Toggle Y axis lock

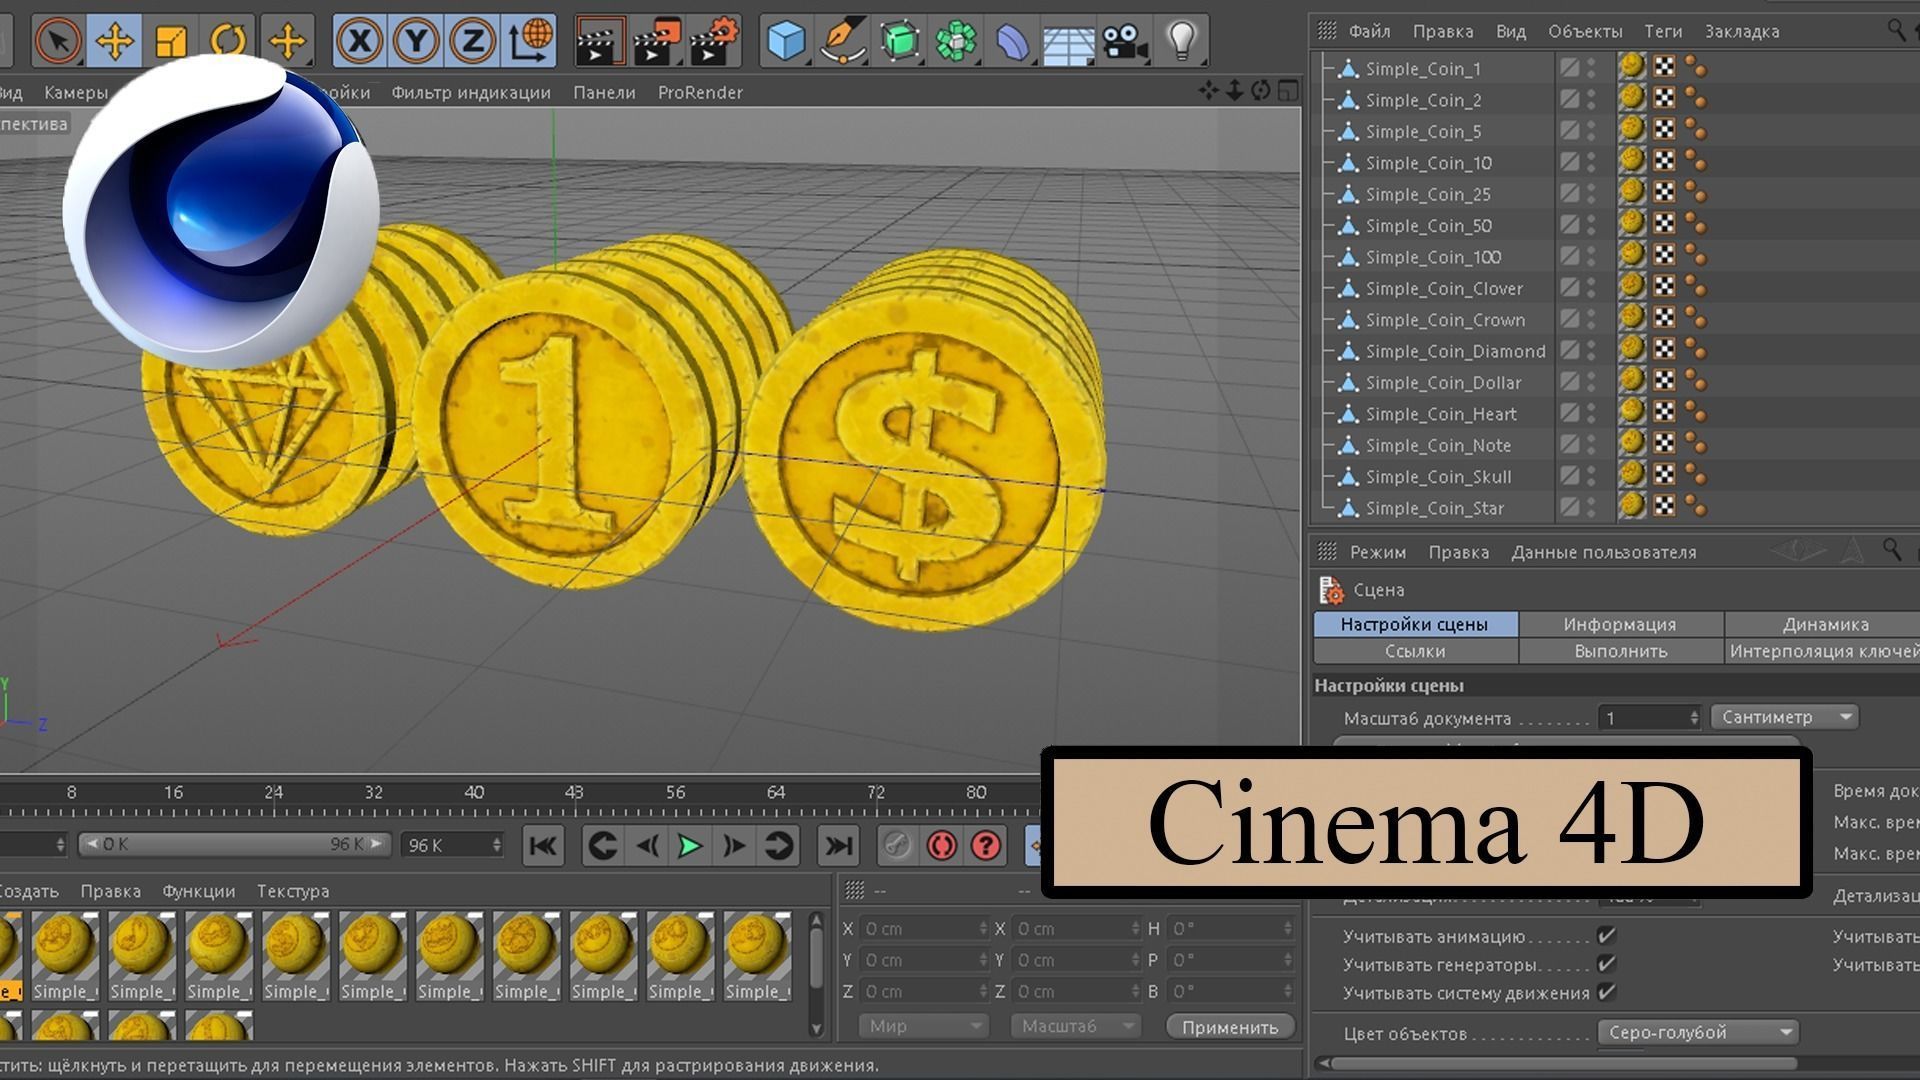pos(416,41)
